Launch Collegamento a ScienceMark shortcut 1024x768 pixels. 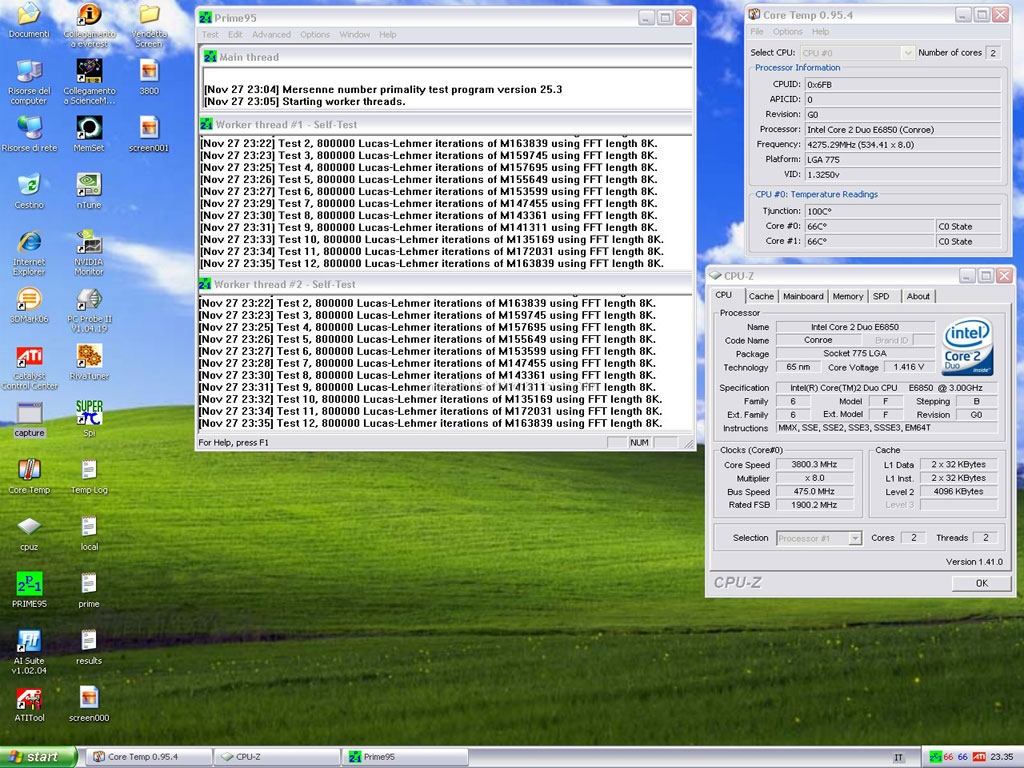89,82
